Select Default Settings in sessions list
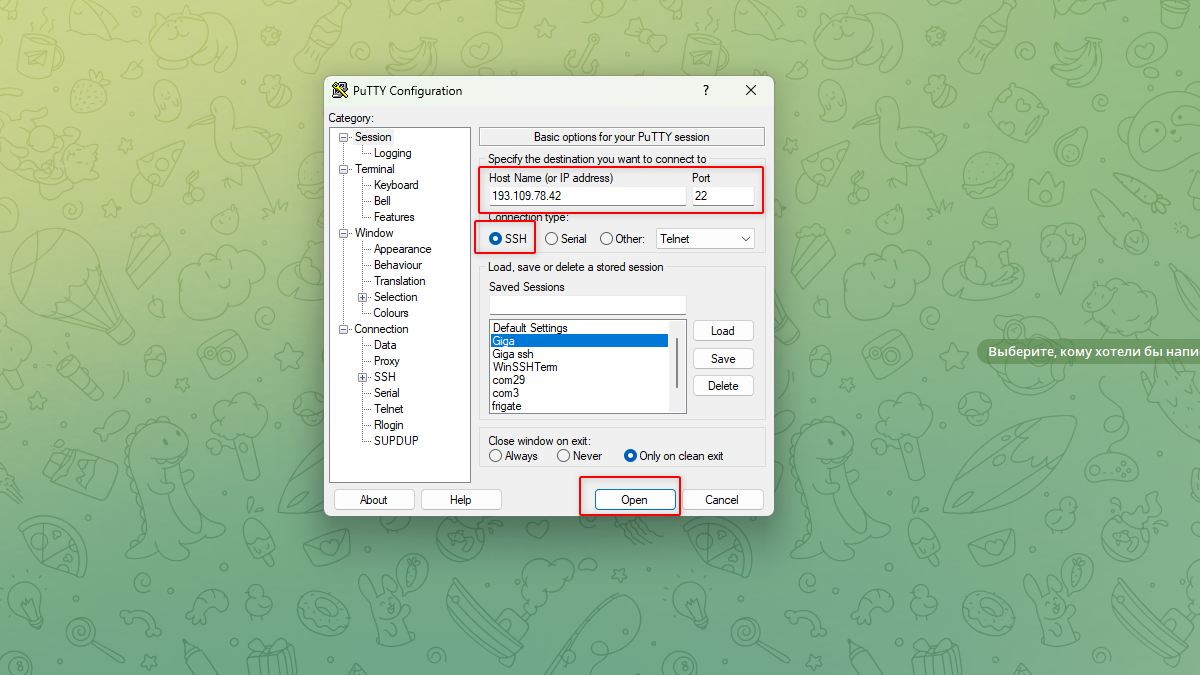This screenshot has width=1200, height=675. (579, 328)
